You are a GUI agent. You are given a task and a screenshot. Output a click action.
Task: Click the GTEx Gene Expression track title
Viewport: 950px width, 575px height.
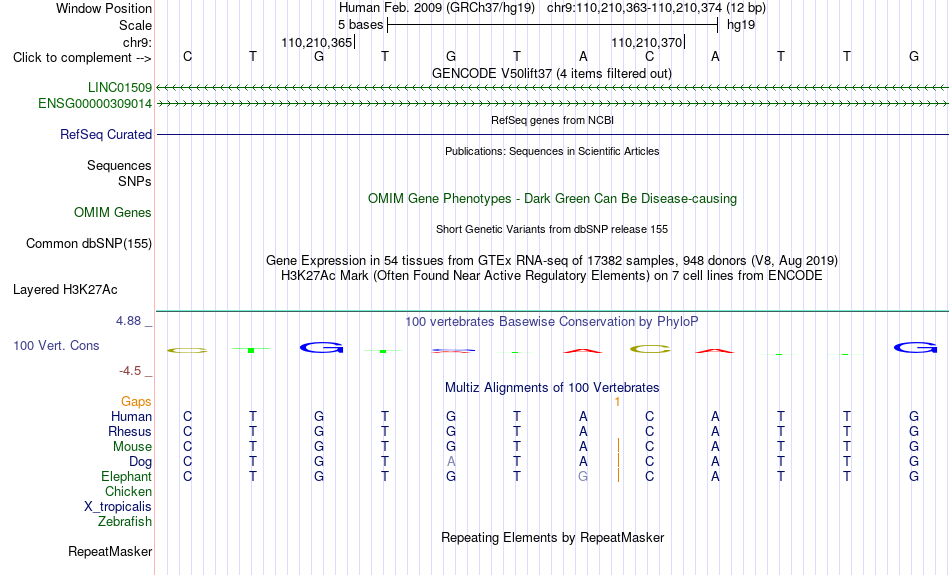click(x=552, y=261)
